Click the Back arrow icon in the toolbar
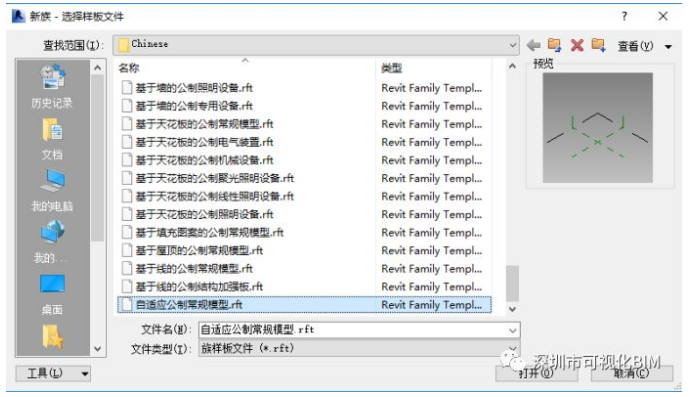The width and height of the screenshot is (689, 397). pos(533,45)
